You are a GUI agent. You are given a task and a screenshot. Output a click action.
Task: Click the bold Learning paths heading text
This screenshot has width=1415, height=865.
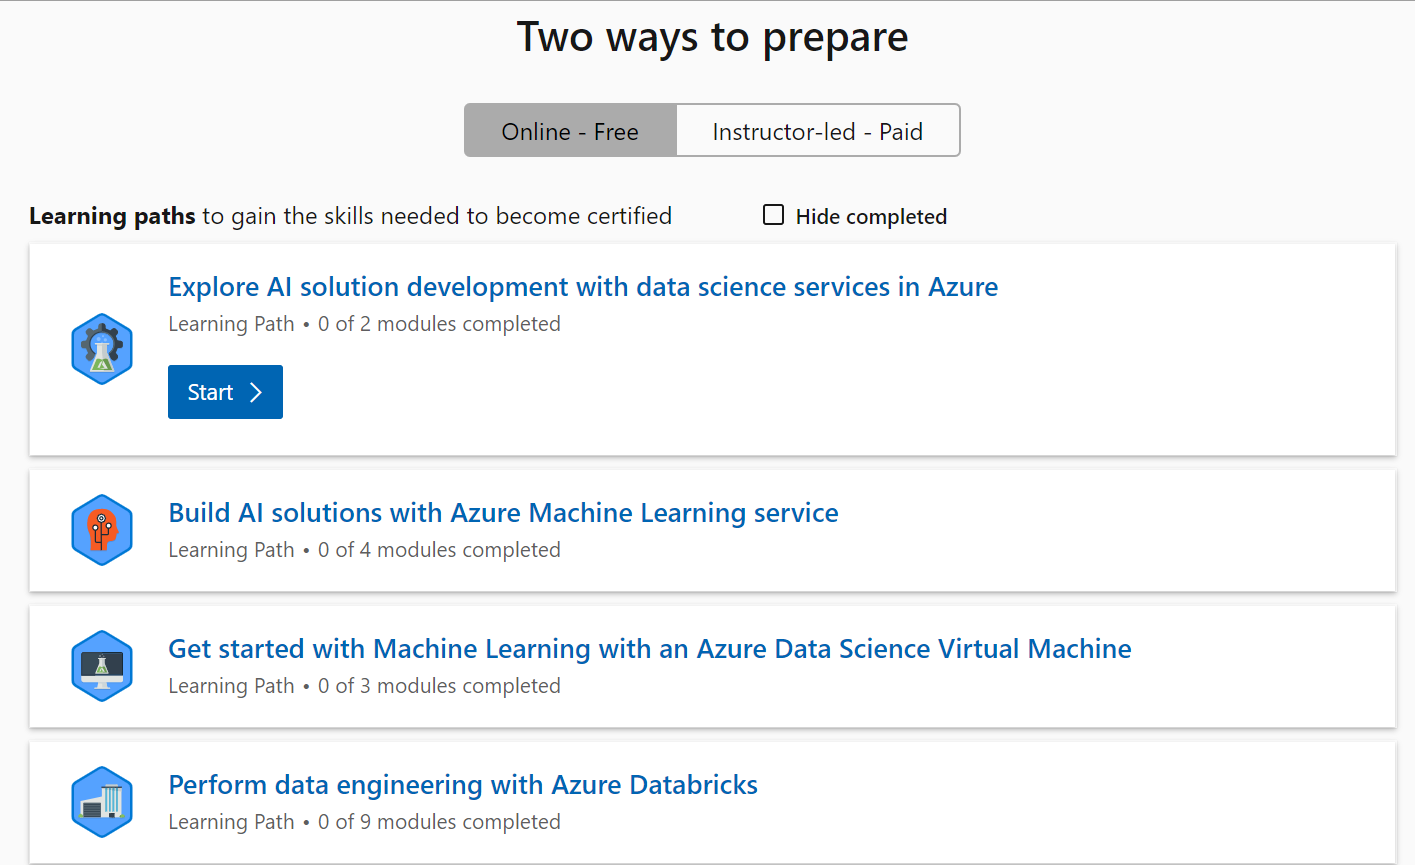(x=112, y=216)
